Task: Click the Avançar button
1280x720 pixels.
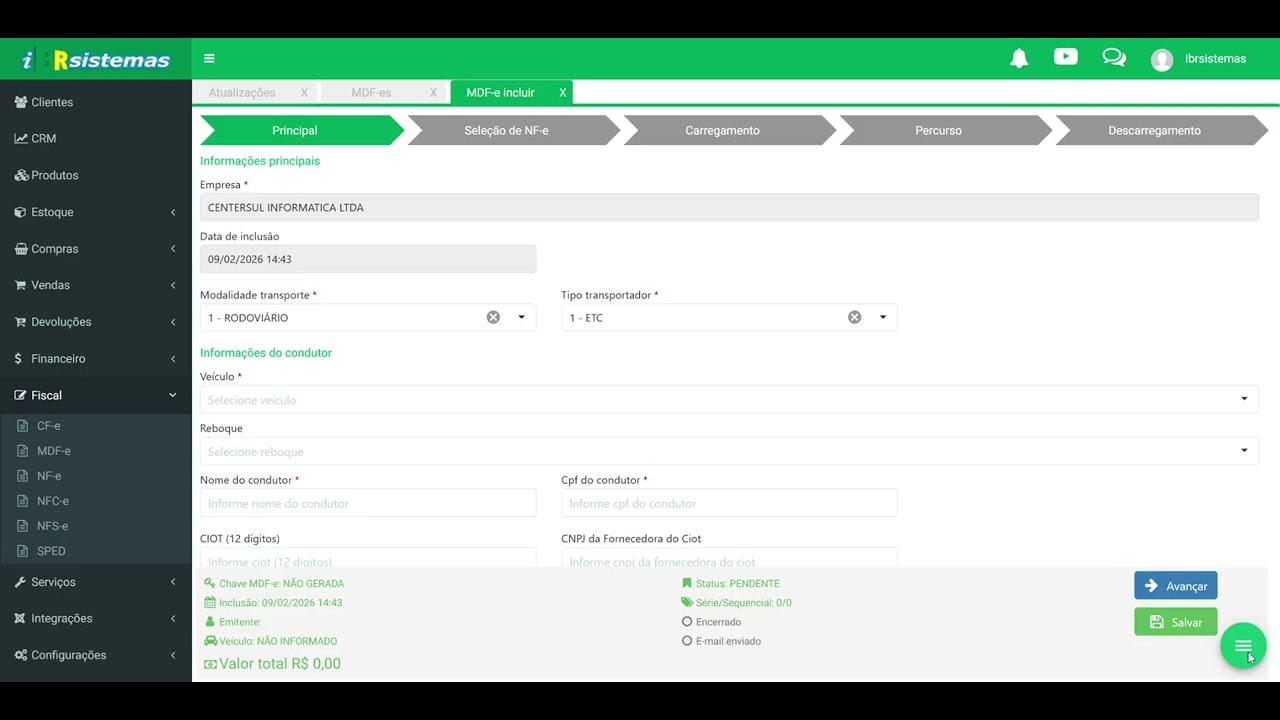Action: (x=1176, y=586)
